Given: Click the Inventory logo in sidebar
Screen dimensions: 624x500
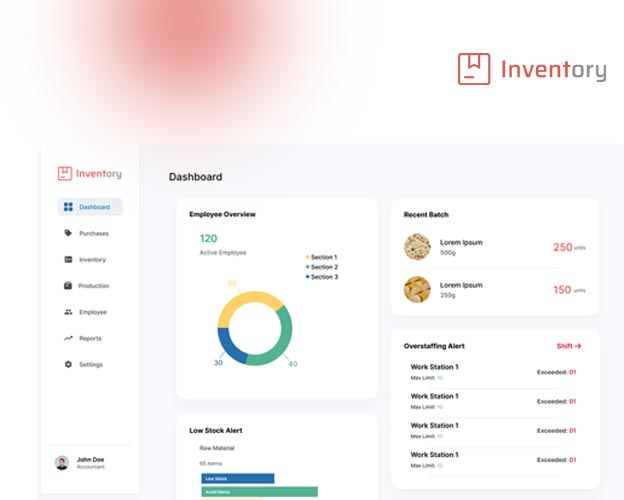Looking at the screenshot, I should tap(89, 173).
